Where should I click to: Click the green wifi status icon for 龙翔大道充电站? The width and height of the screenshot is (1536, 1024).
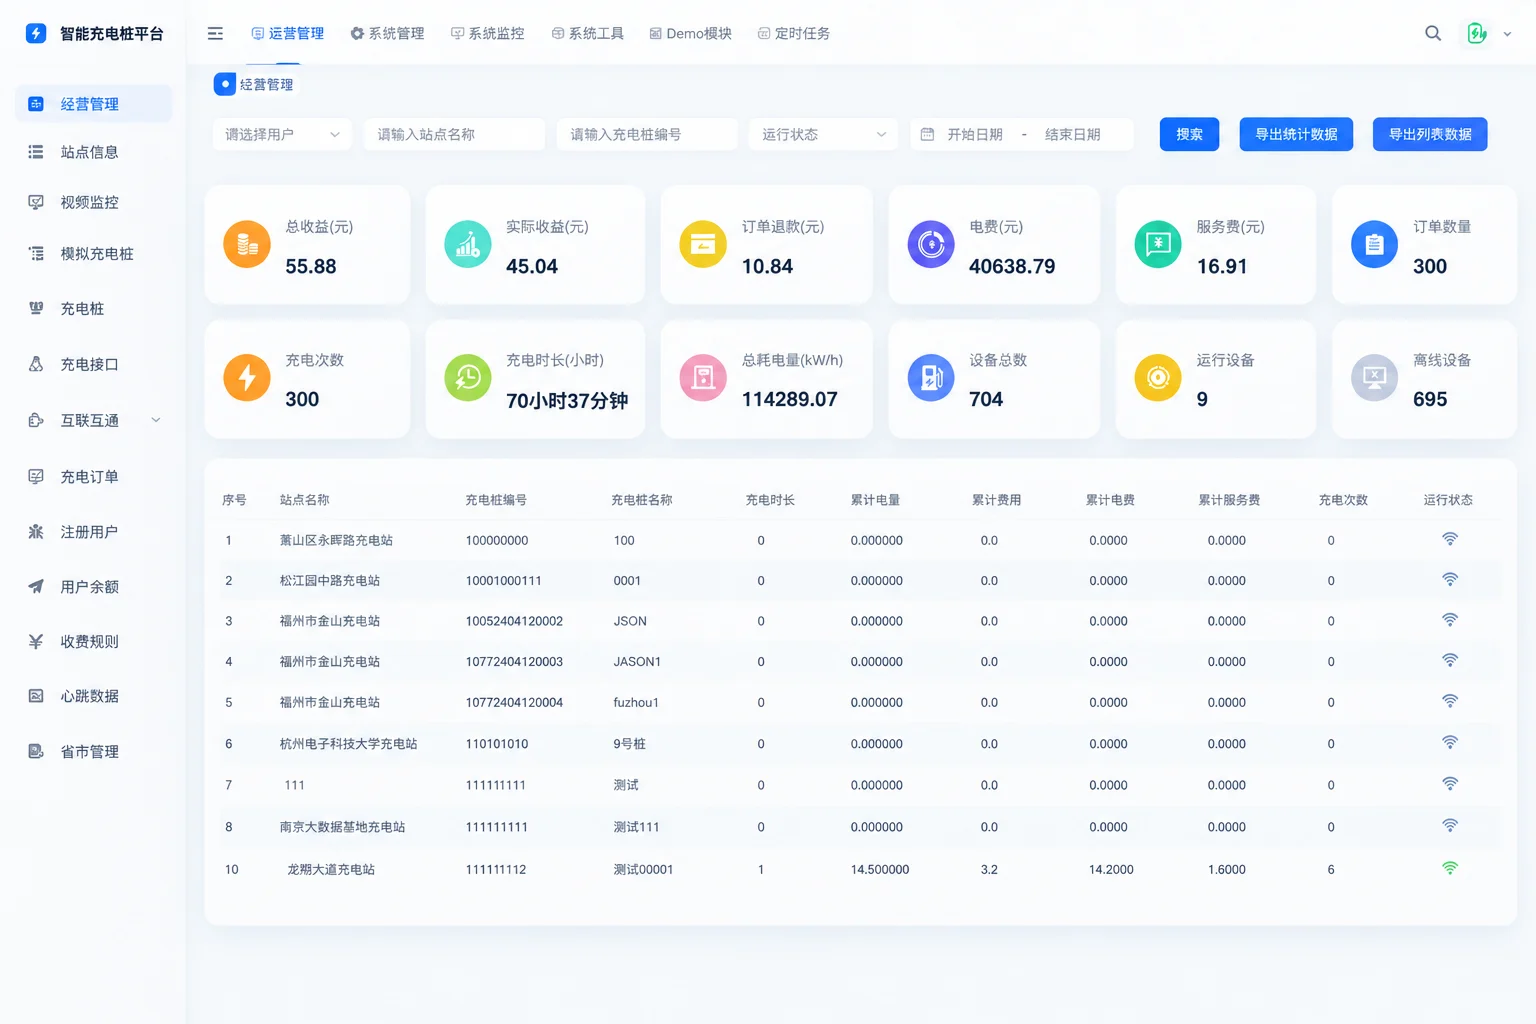click(1450, 868)
